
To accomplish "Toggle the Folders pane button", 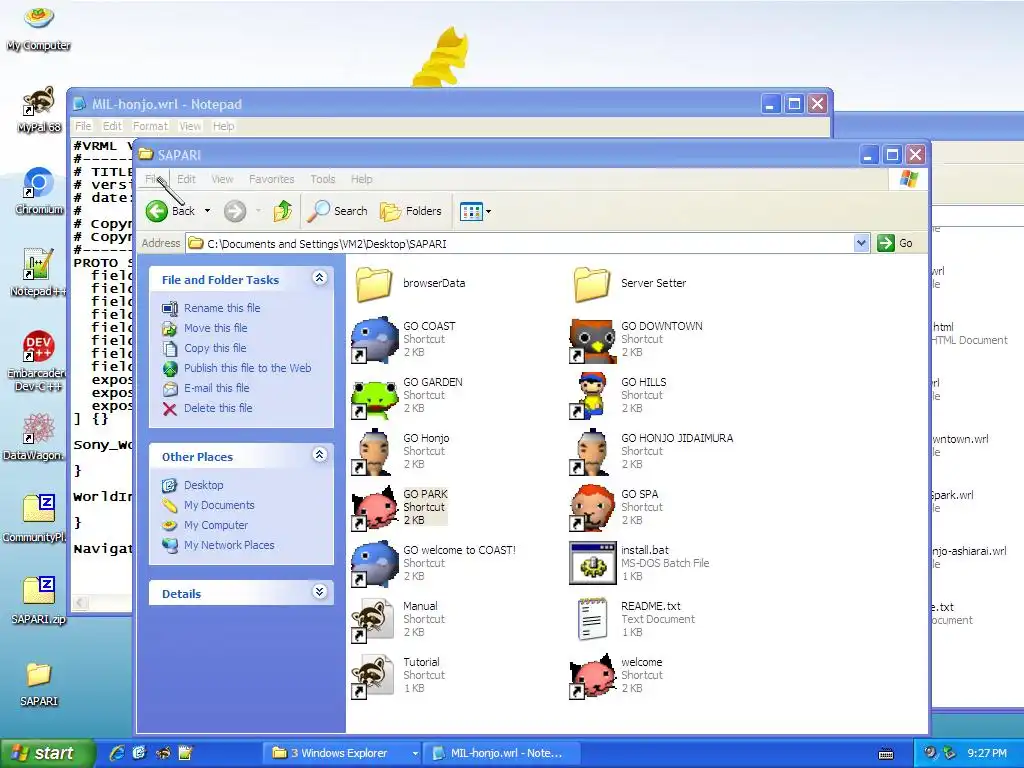I will (x=411, y=211).
